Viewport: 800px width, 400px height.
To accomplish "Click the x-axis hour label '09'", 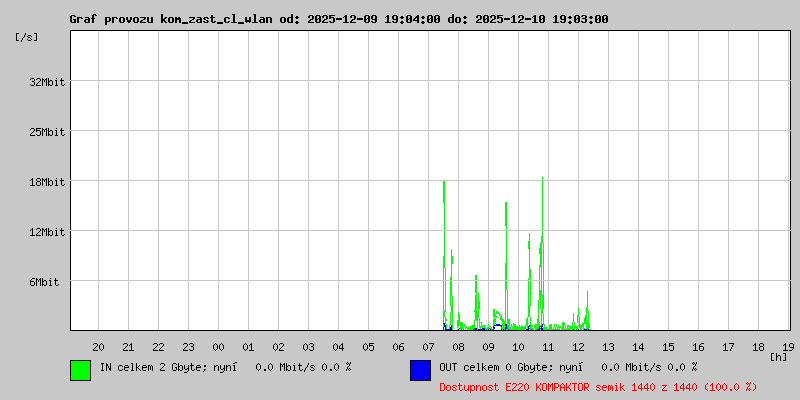I will coord(489,347).
